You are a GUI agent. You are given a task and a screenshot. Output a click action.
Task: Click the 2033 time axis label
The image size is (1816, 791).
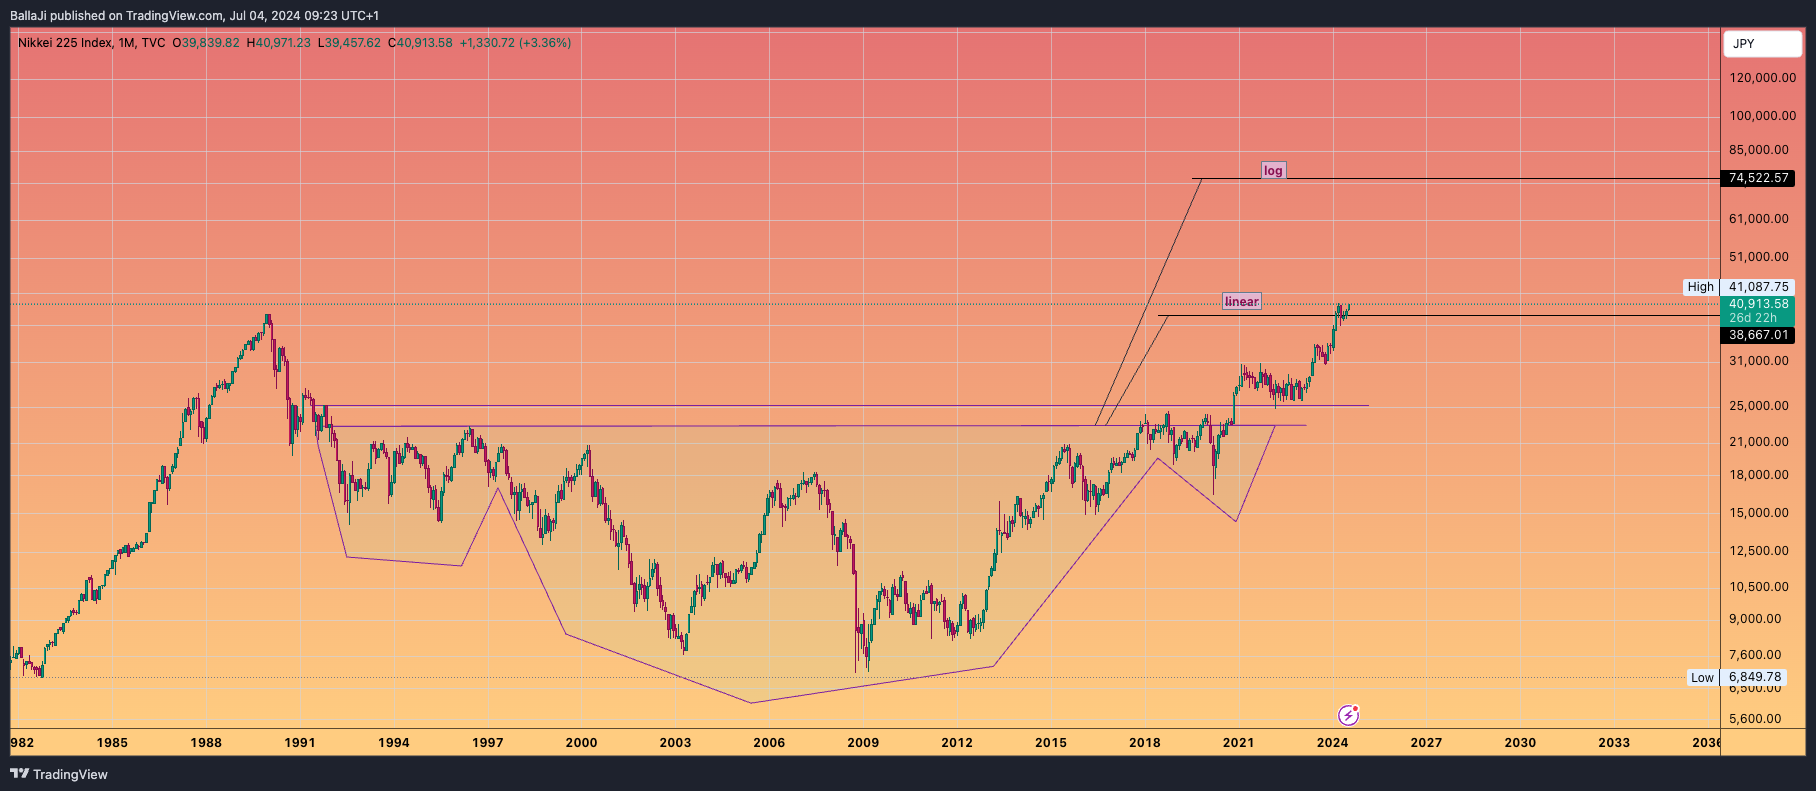click(1614, 743)
